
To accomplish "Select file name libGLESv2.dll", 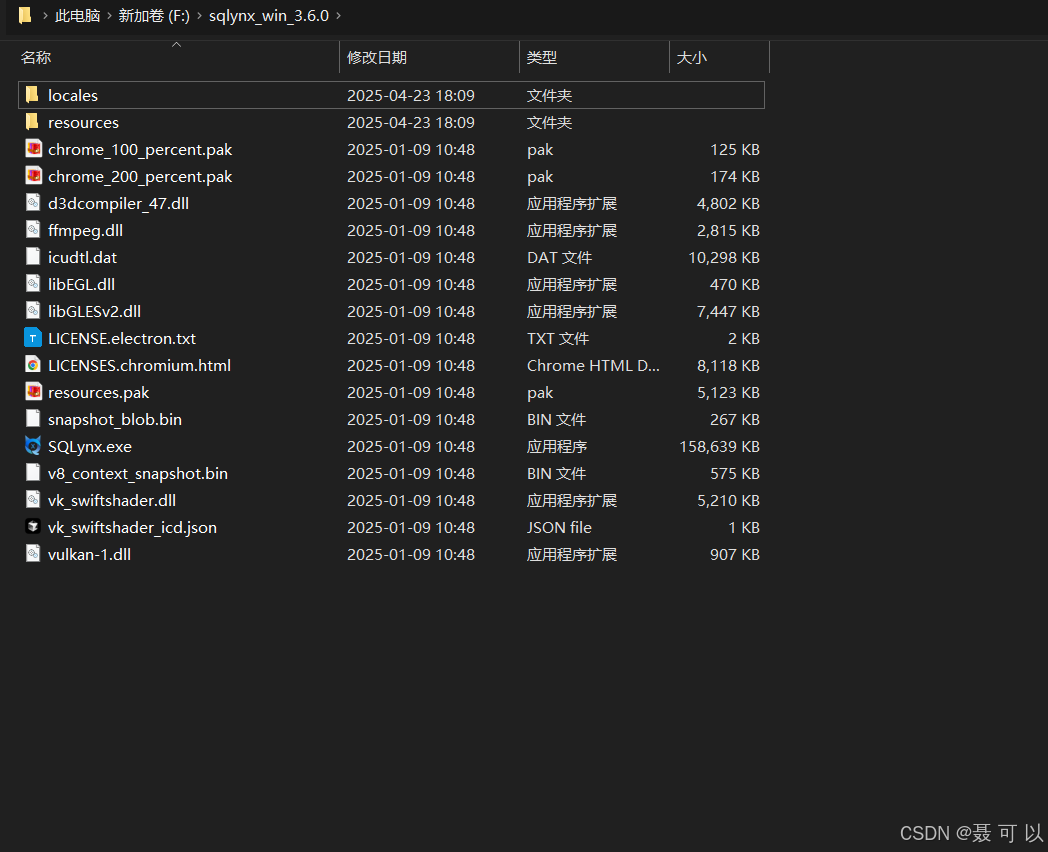I will tap(94, 311).
